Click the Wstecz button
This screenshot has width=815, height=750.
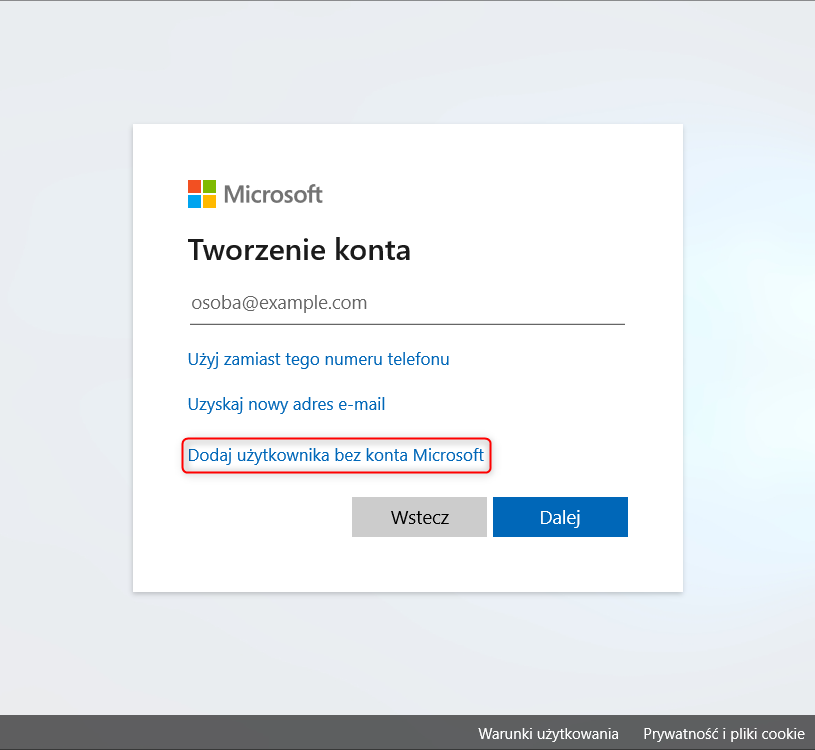[419, 517]
